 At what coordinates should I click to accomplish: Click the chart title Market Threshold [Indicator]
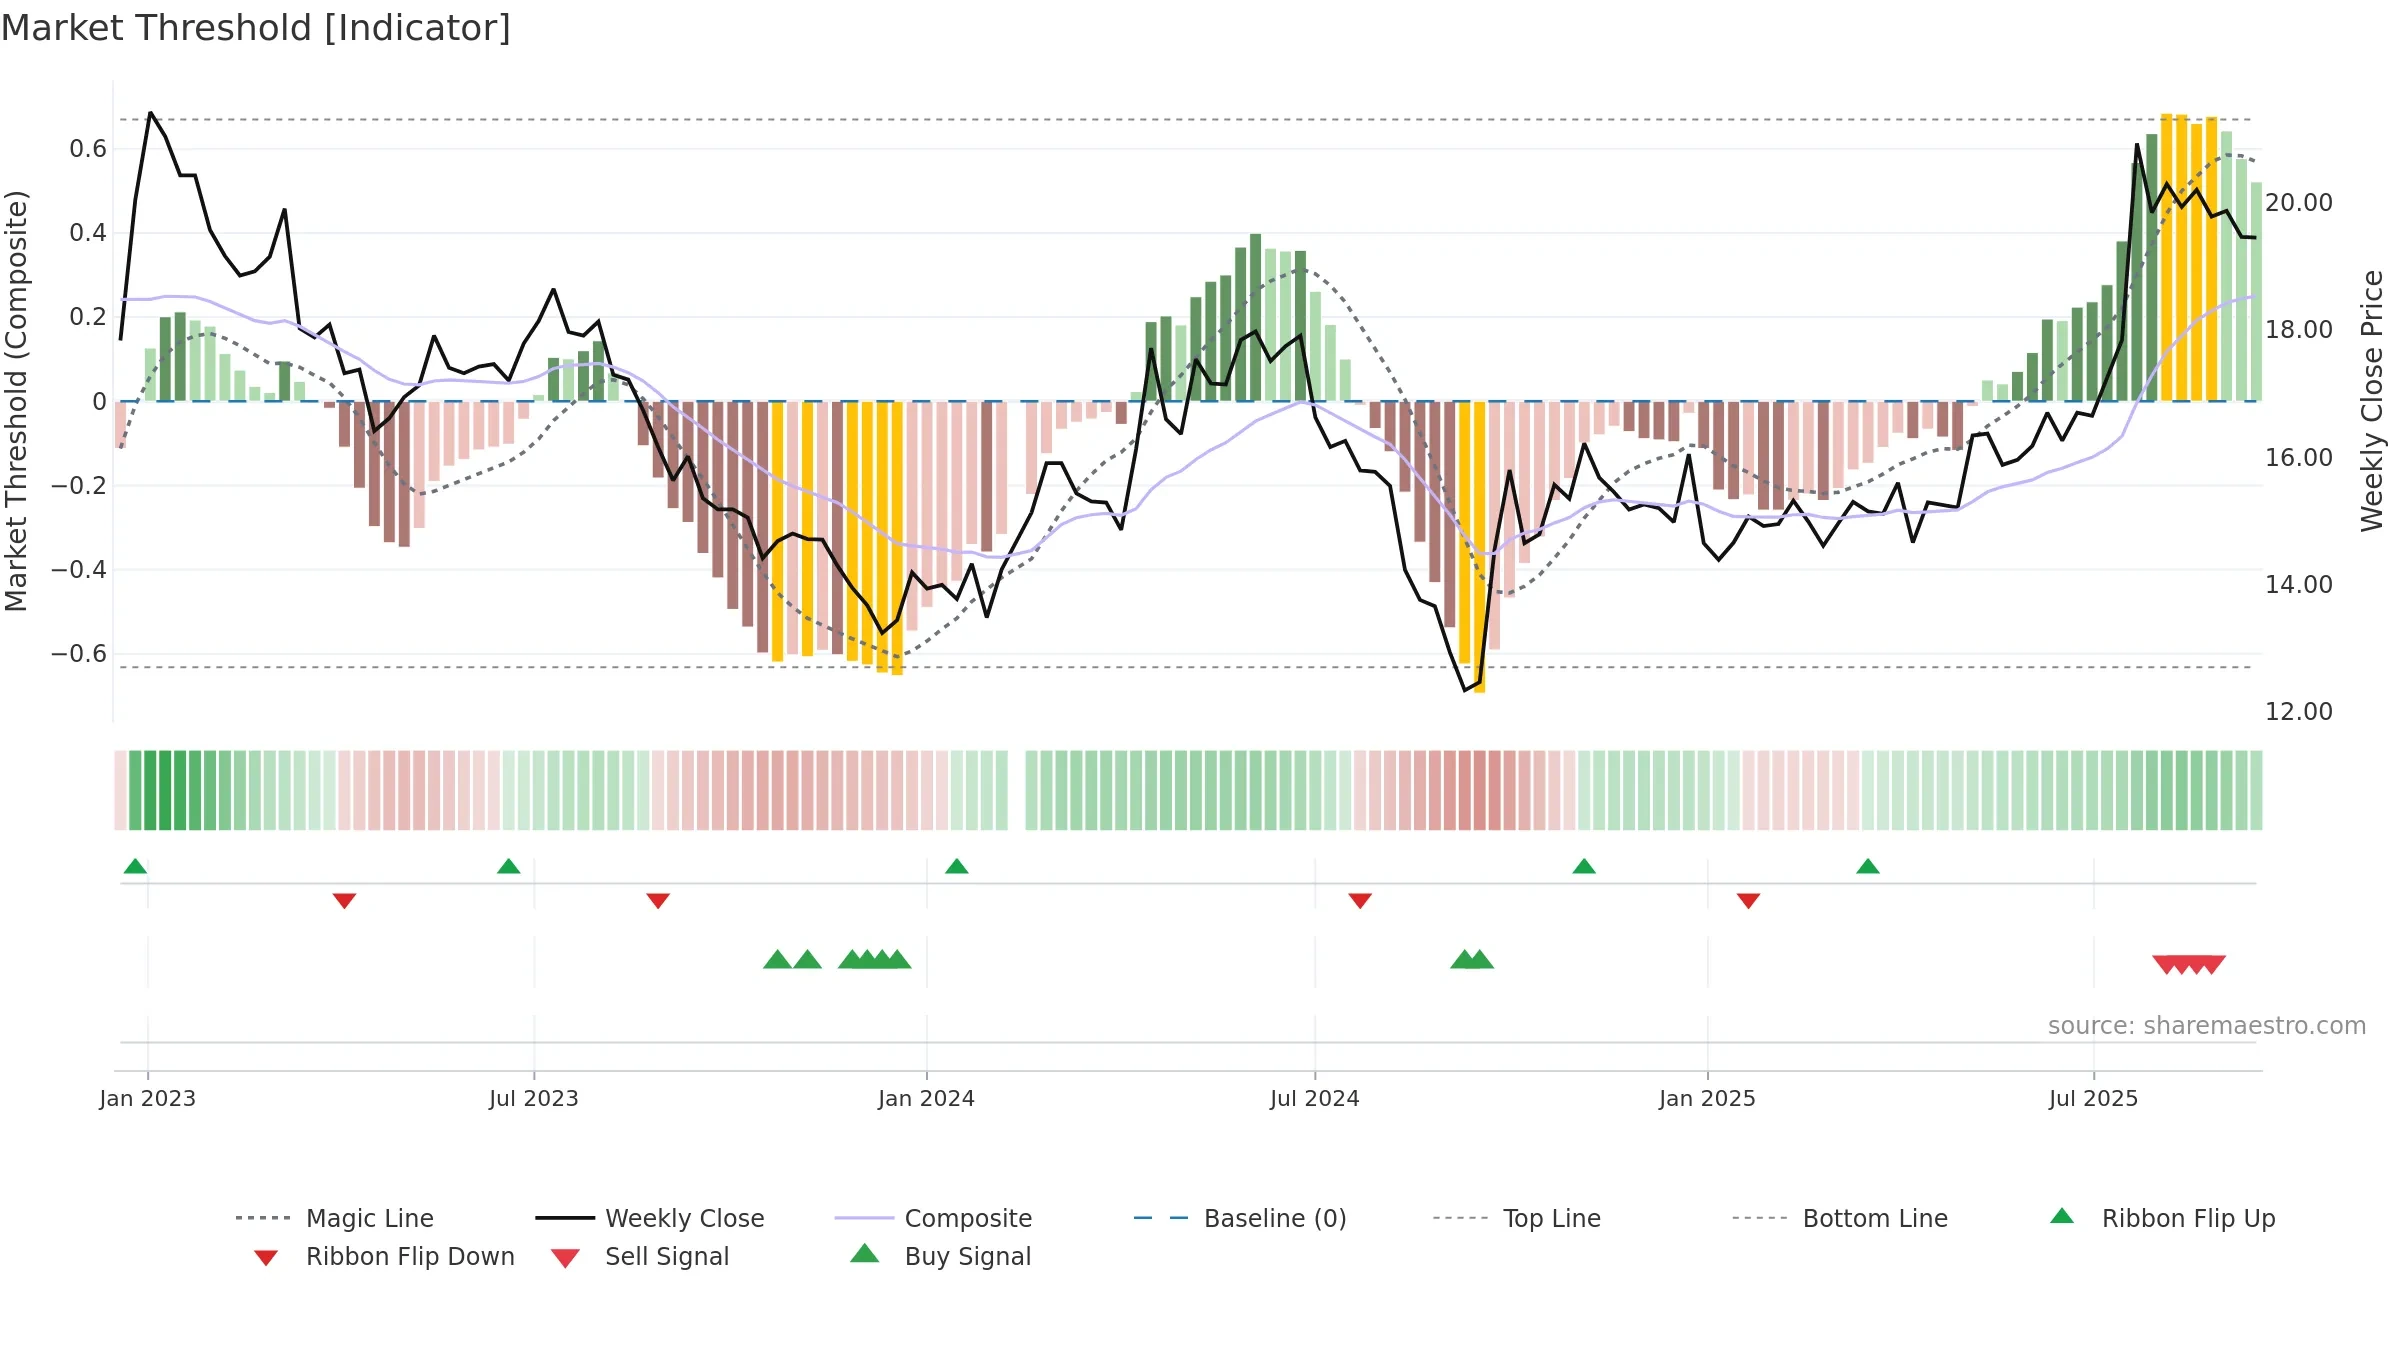coord(256,28)
